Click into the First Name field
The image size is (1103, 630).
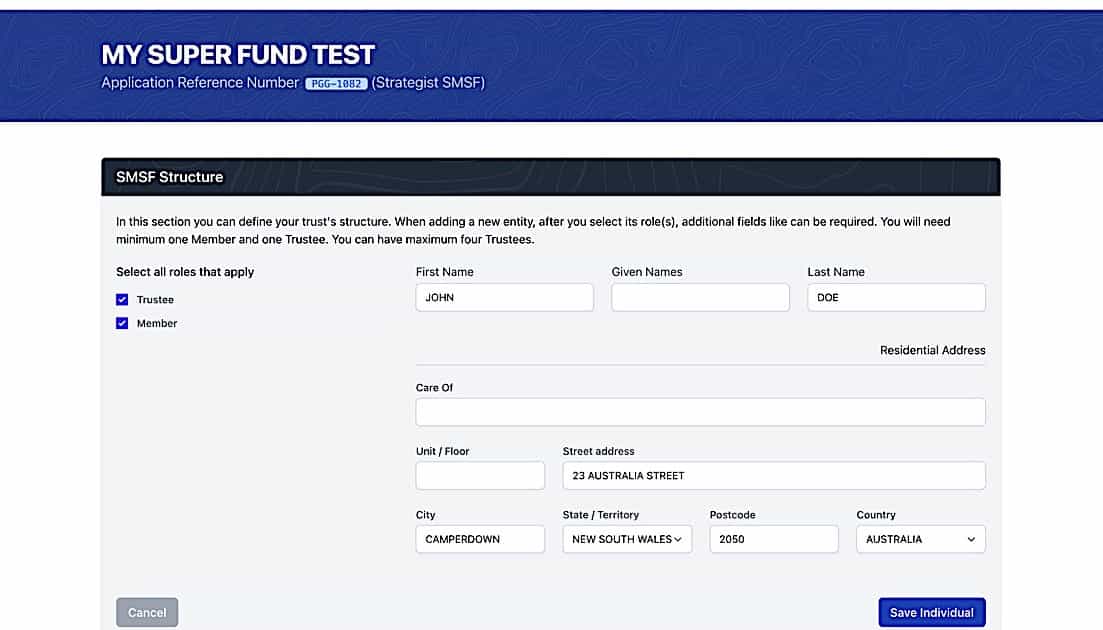[504, 297]
